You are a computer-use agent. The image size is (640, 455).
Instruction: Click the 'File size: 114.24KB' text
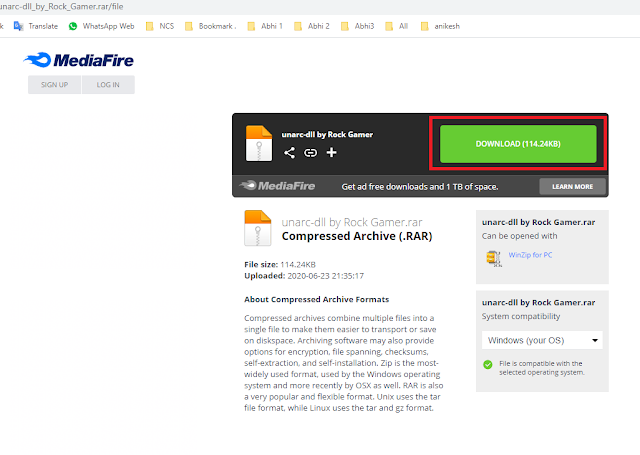tap(280, 264)
